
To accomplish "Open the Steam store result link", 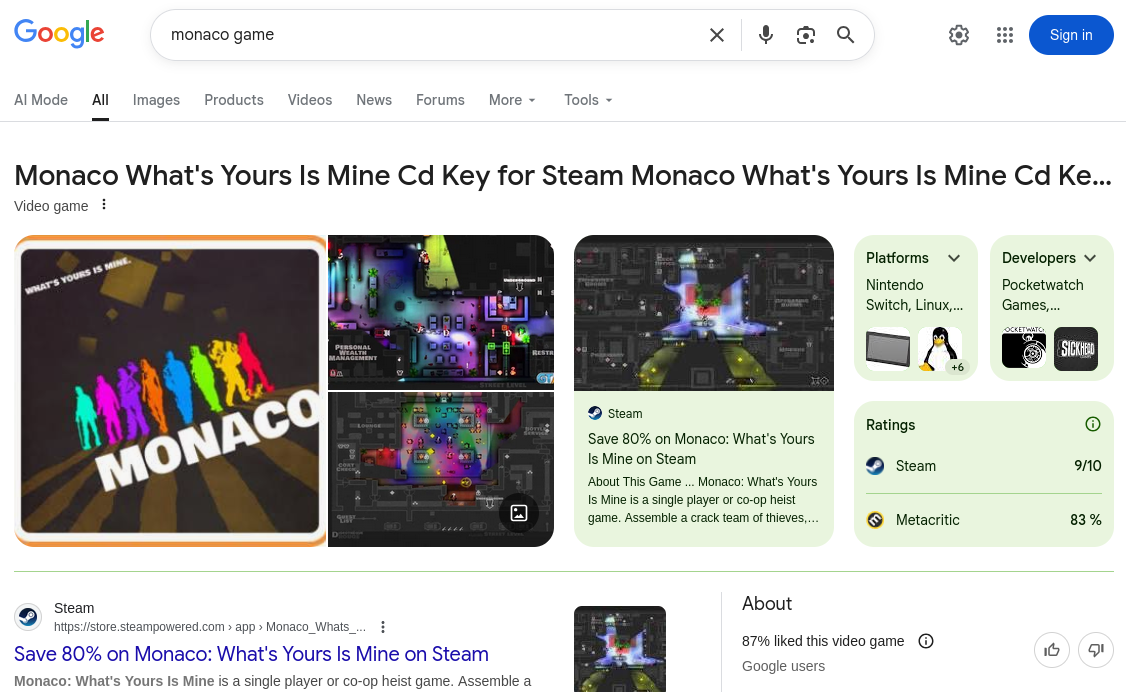I will 251,654.
